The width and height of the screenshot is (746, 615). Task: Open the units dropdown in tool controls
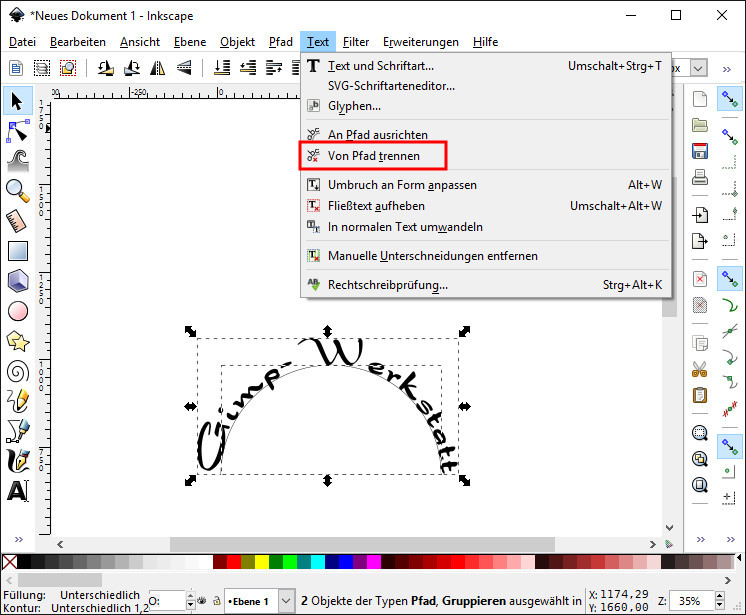[697, 68]
